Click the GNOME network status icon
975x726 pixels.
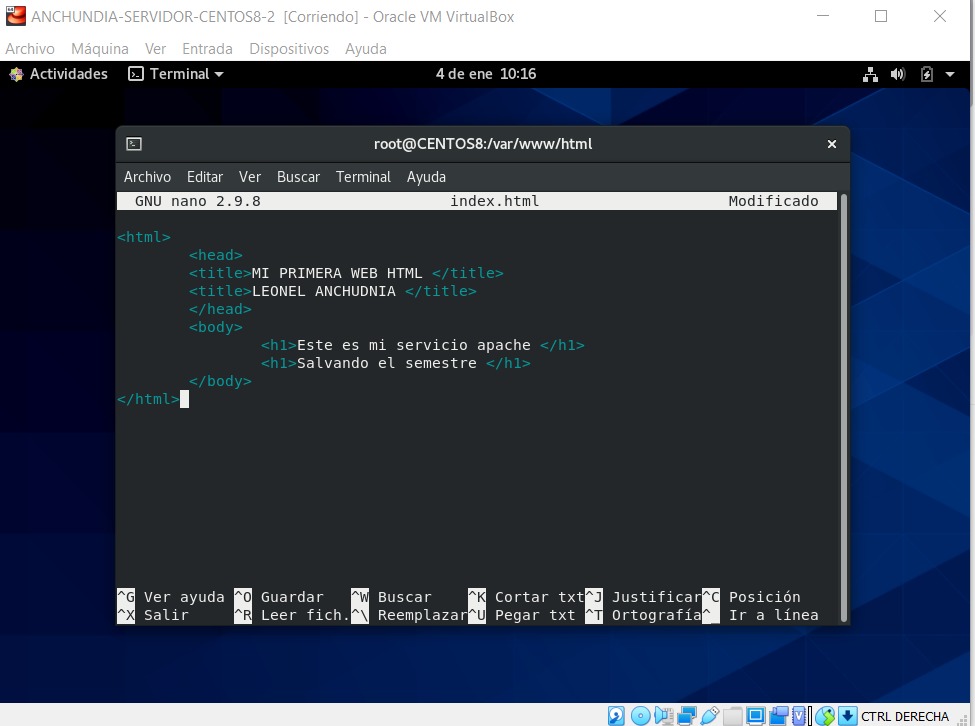click(870, 75)
